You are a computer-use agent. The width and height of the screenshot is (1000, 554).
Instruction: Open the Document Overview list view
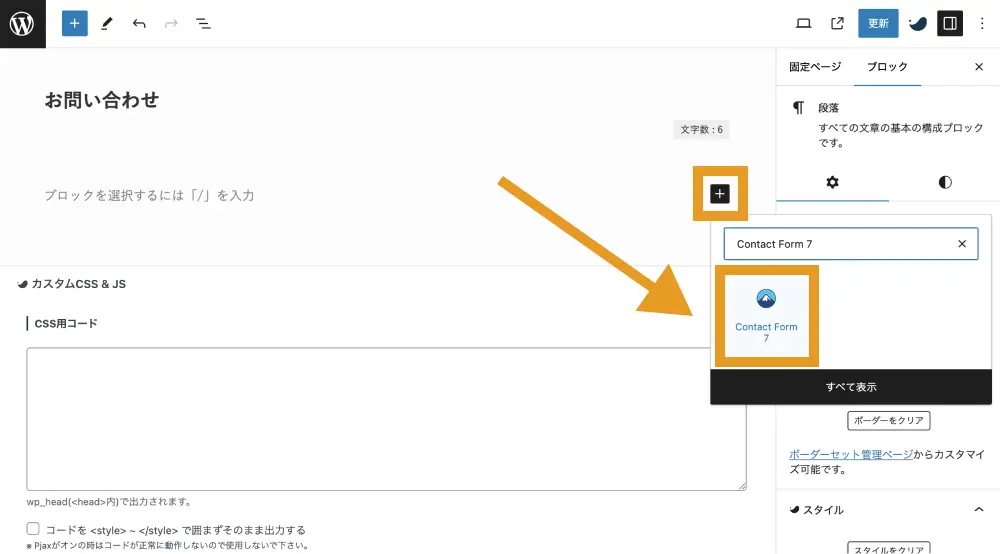pyautogui.click(x=203, y=23)
